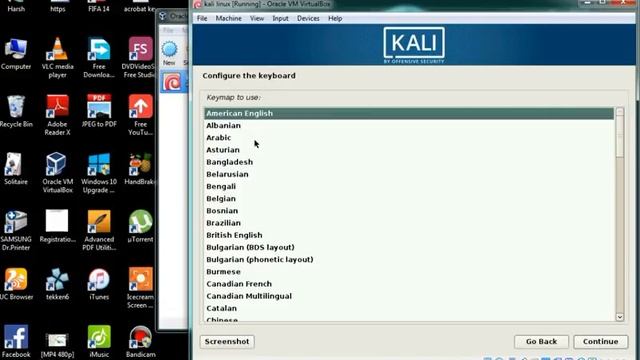Open the Computer desktop icon
The image size is (640, 360).
16,54
